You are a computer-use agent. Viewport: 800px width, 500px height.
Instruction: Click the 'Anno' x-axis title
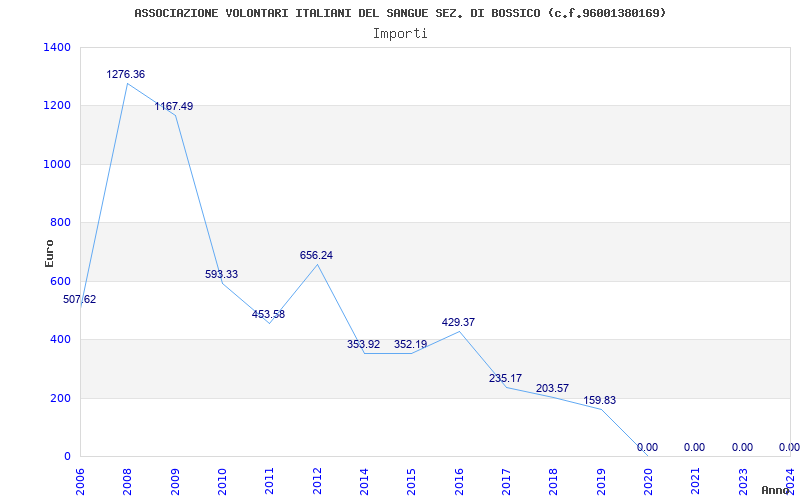[775, 490]
